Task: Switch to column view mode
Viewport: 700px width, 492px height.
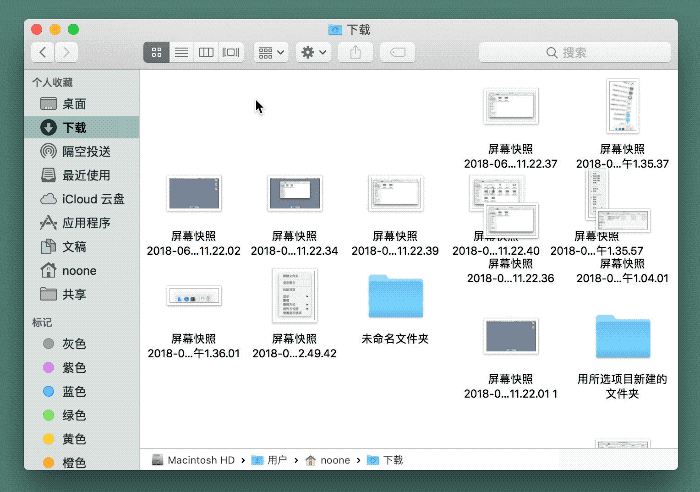Action: tap(206, 52)
